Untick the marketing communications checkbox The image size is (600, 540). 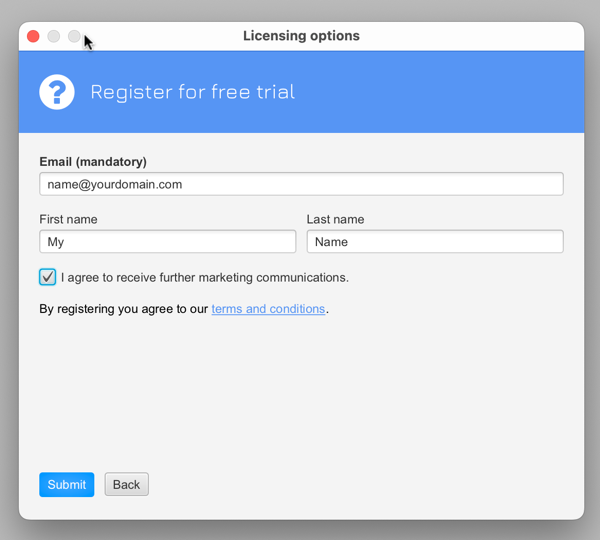[x=48, y=277]
